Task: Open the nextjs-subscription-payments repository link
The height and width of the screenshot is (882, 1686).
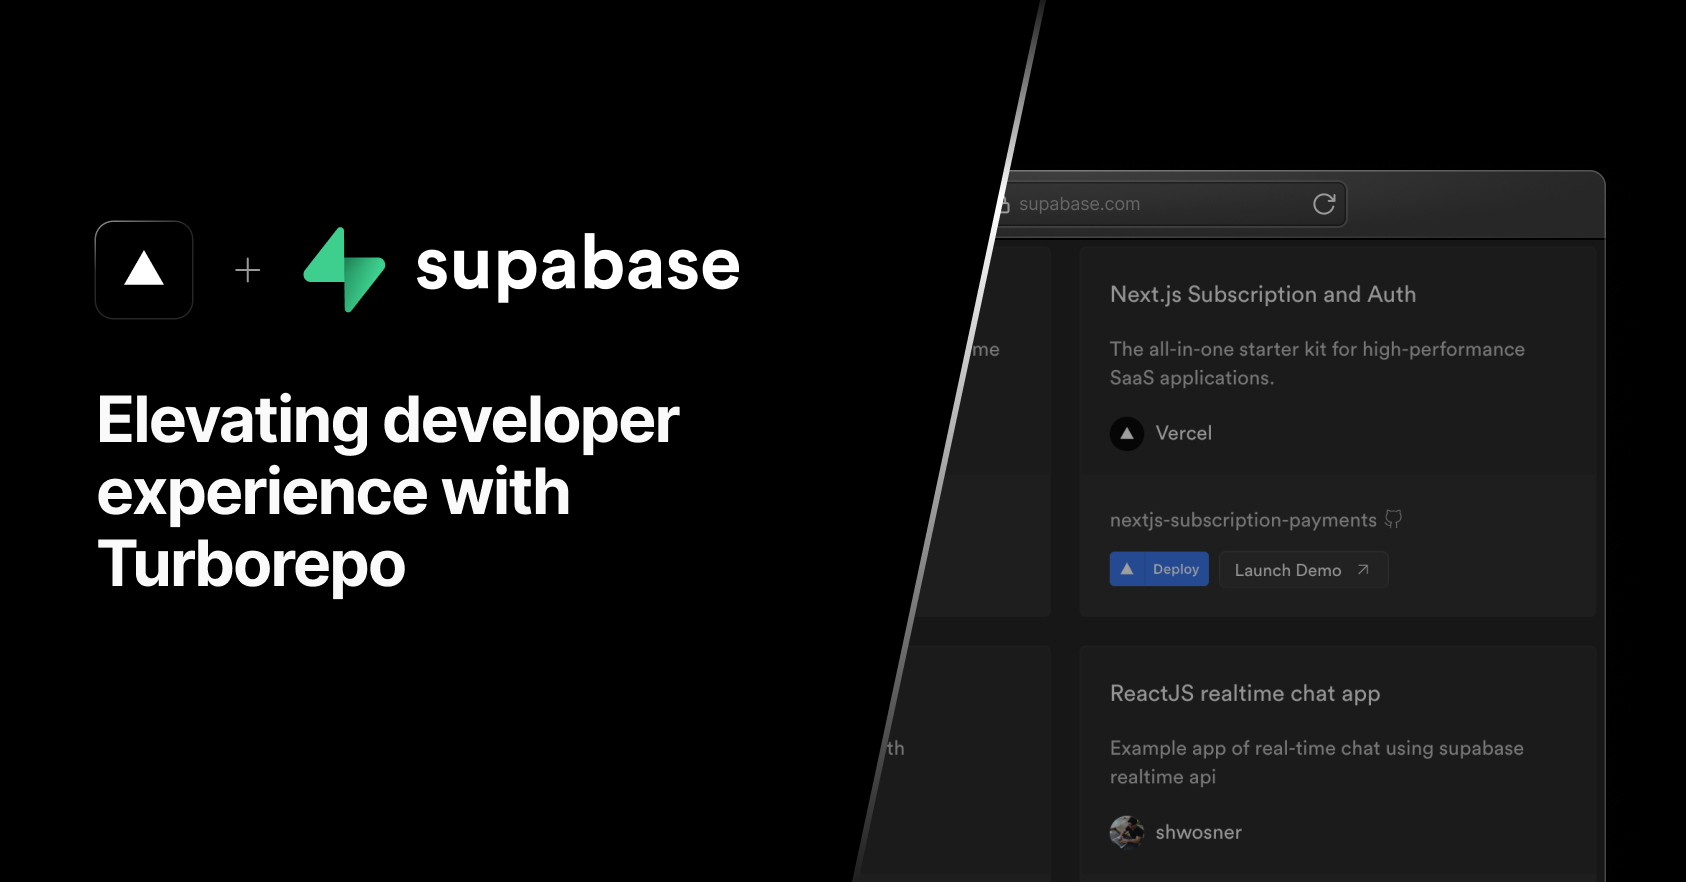Action: click(x=1243, y=520)
